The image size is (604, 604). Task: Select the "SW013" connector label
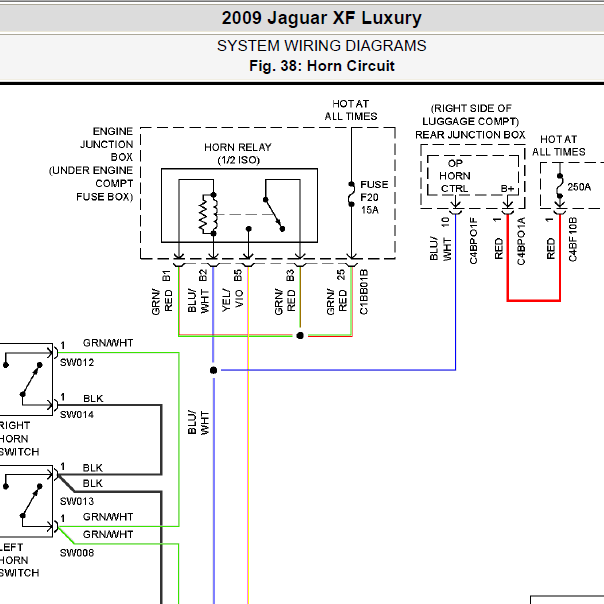[77, 501]
